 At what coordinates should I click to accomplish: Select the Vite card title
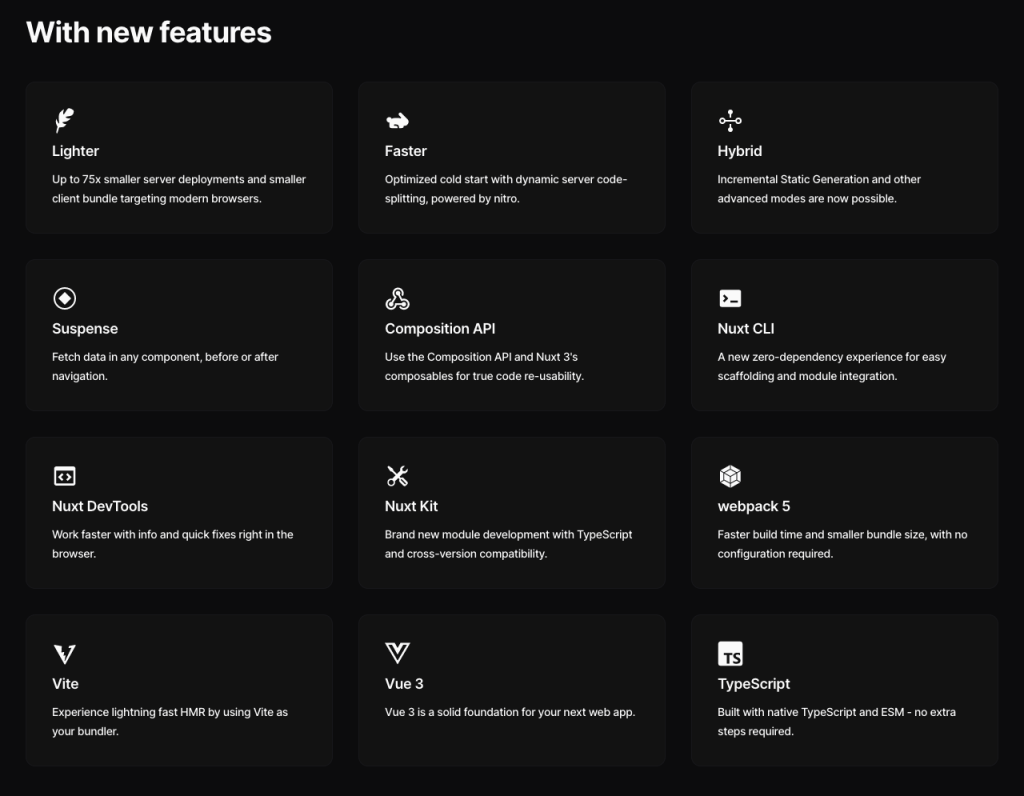click(65, 684)
